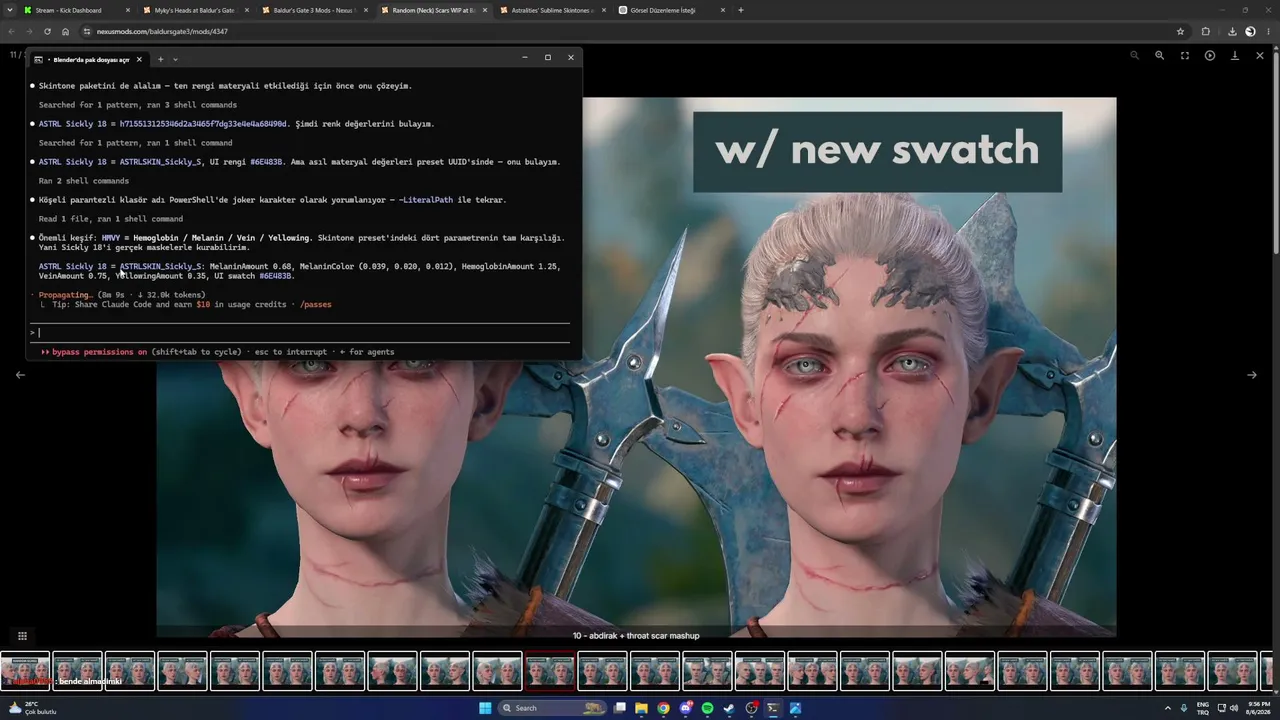Open the Windows Start menu
This screenshot has height=720, width=1280.
(x=485, y=708)
